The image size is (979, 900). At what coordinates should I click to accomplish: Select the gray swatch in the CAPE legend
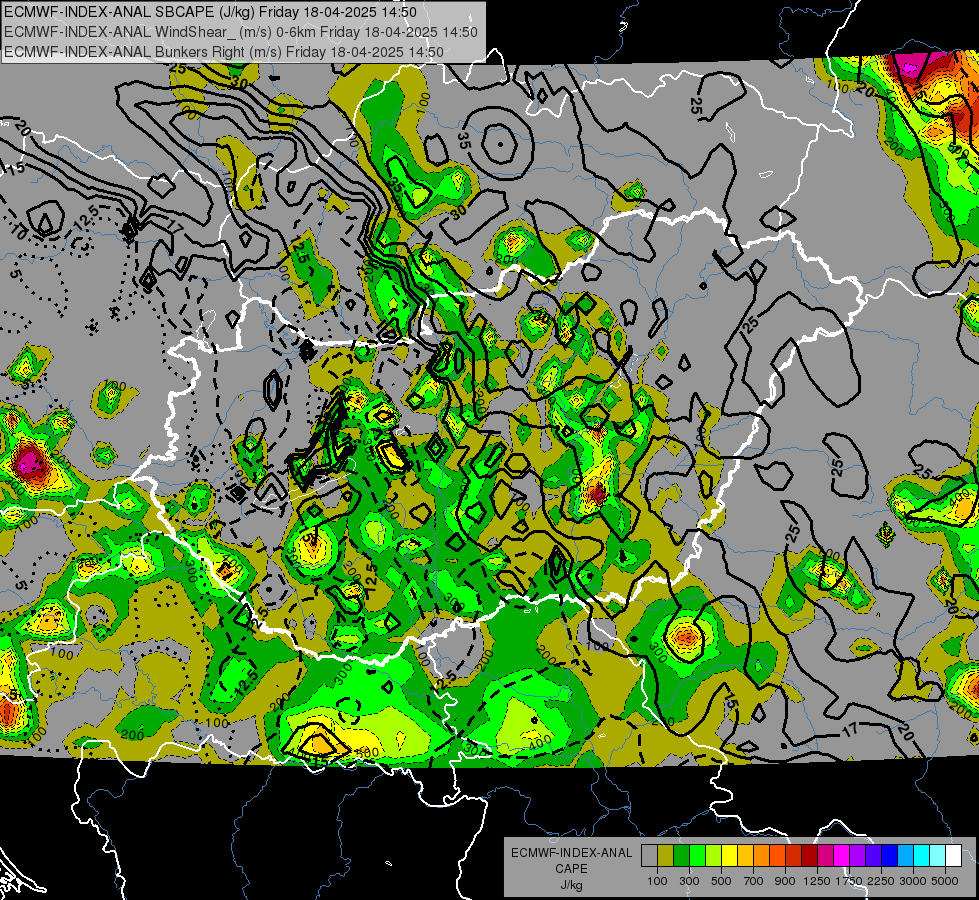[649, 856]
